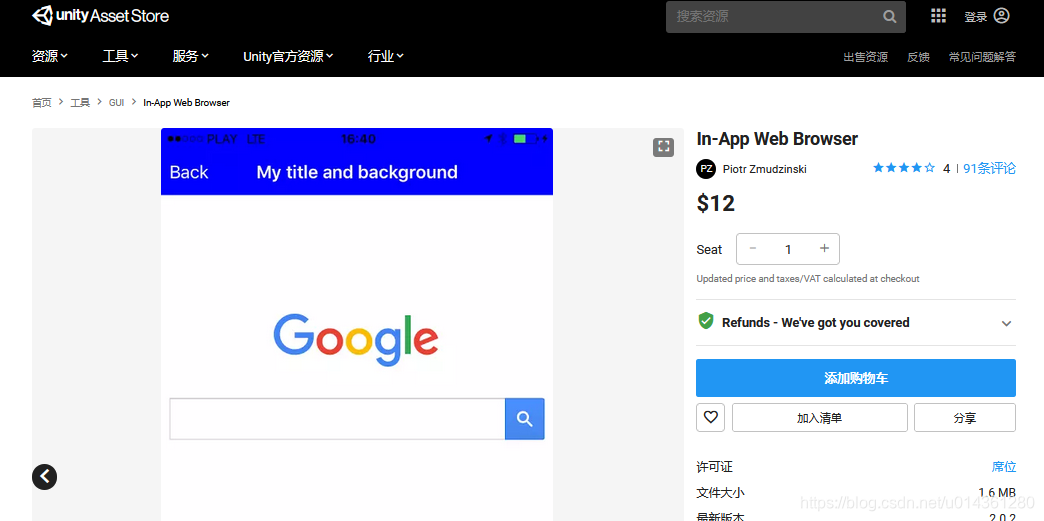Click 分享 button

pyautogui.click(x=965, y=418)
